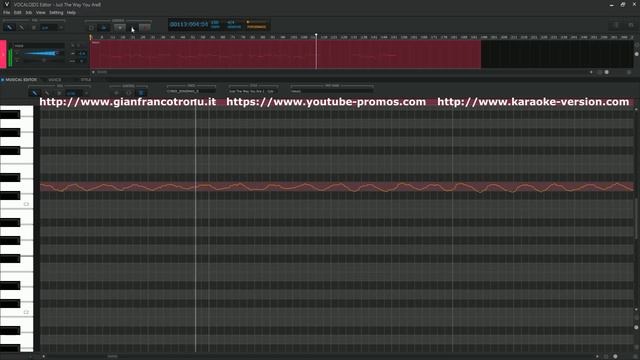
Task: Open the Edit menu
Action: 18,13
